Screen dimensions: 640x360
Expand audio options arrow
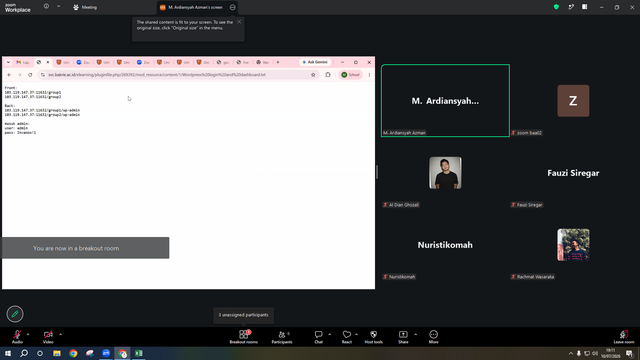pos(28,334)
